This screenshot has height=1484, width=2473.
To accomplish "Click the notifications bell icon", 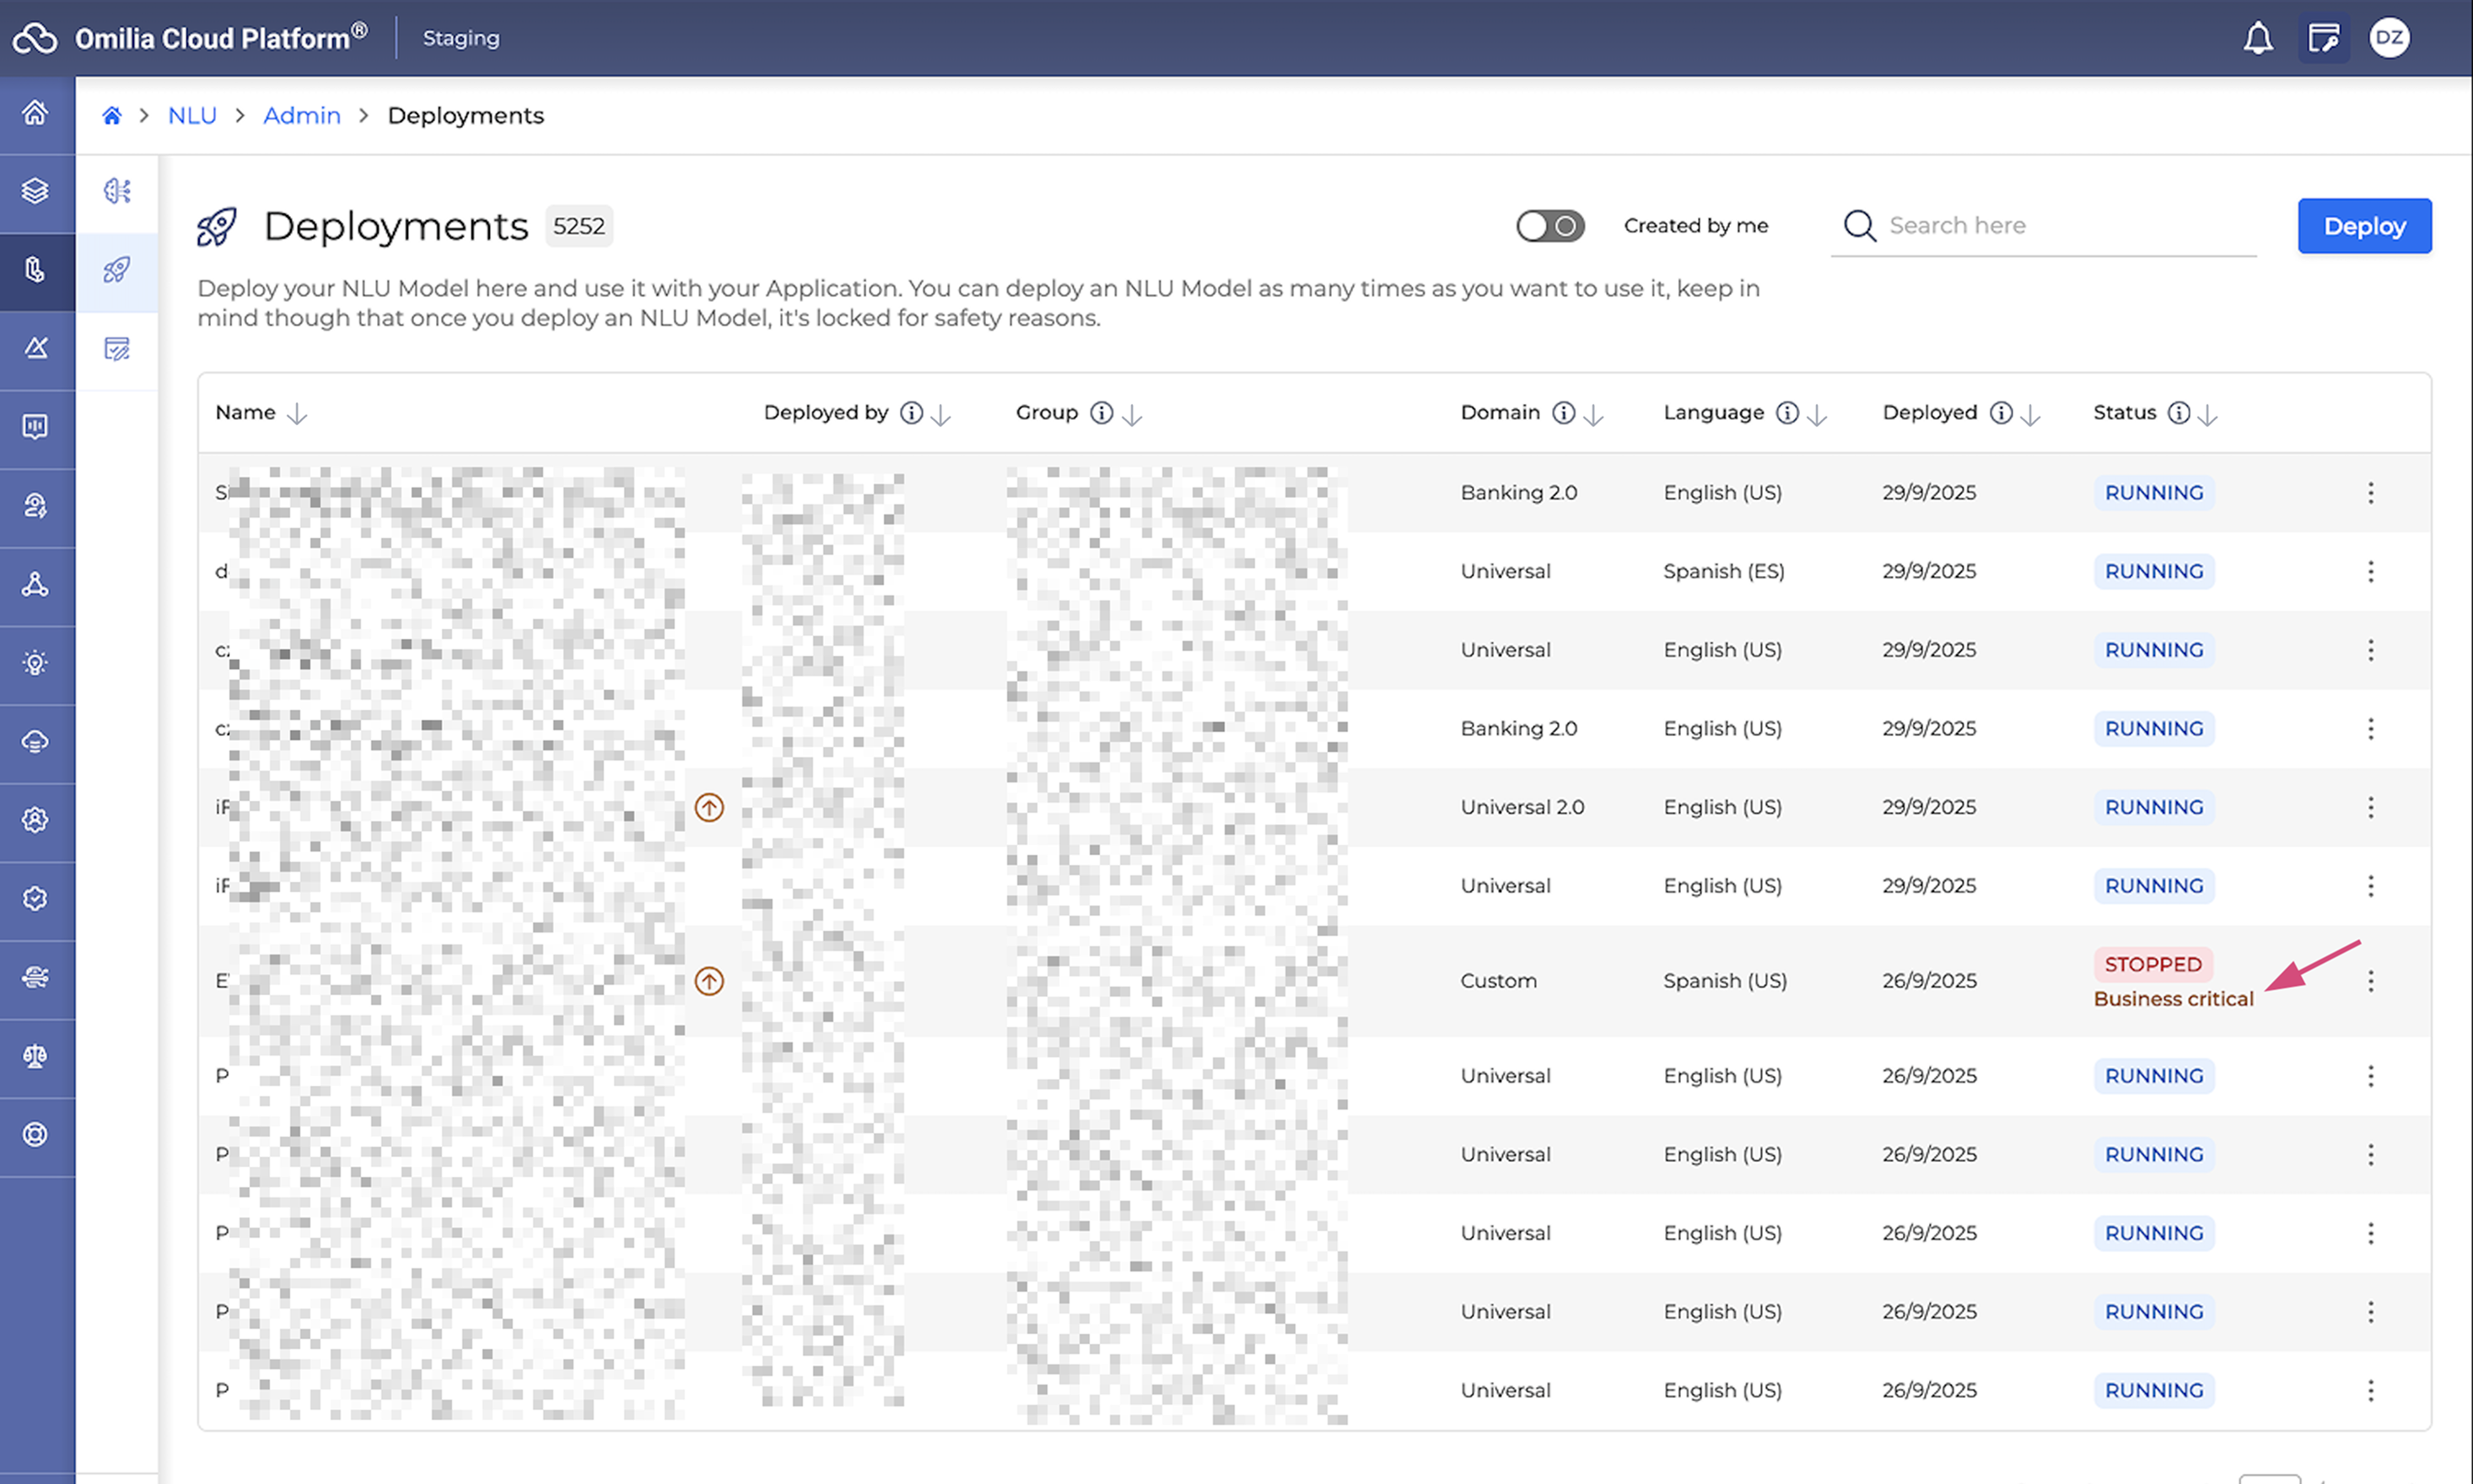I will tap(2257, 38).
